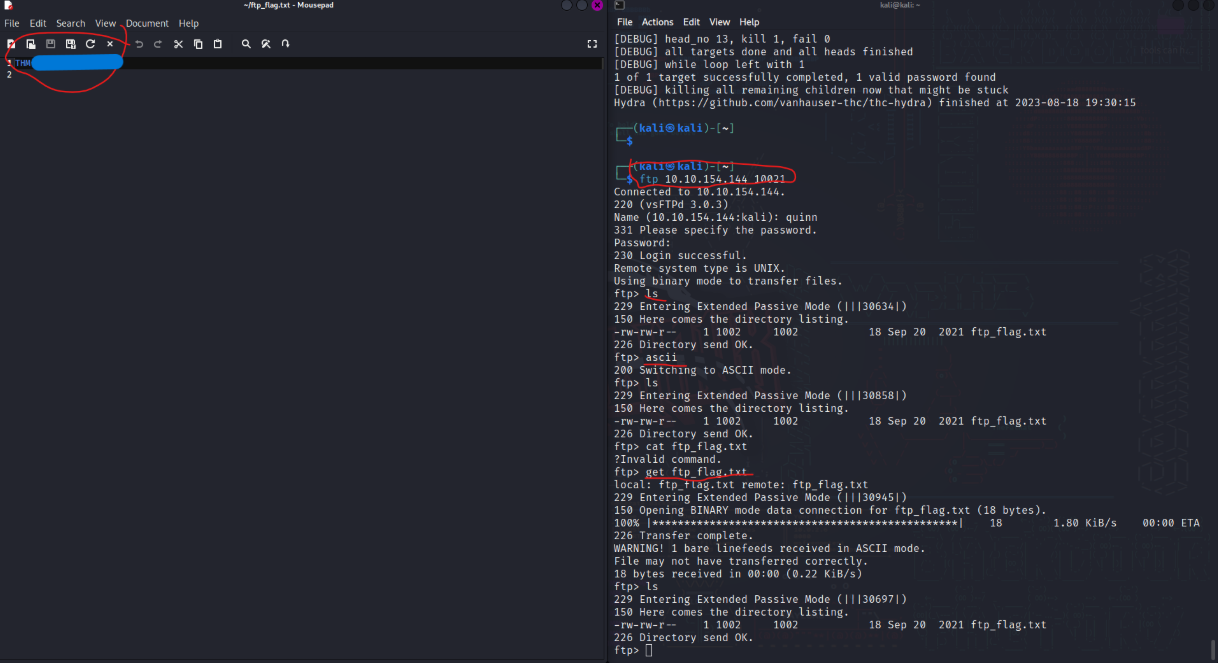Click the Find and Replace icon
Viewport: 1218px width, 663px height.
click(x=266, y=44)
